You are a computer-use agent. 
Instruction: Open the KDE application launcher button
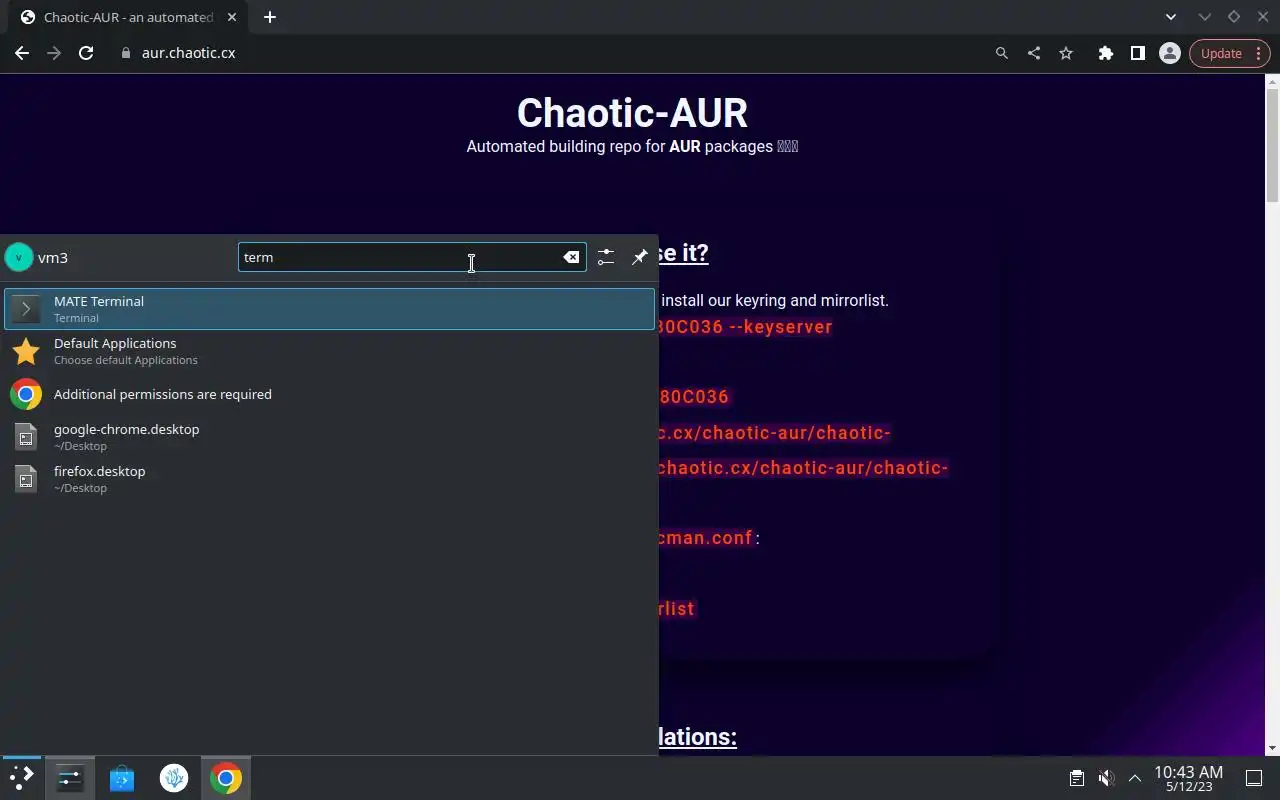pyautogui.click(x=21, y=778)
